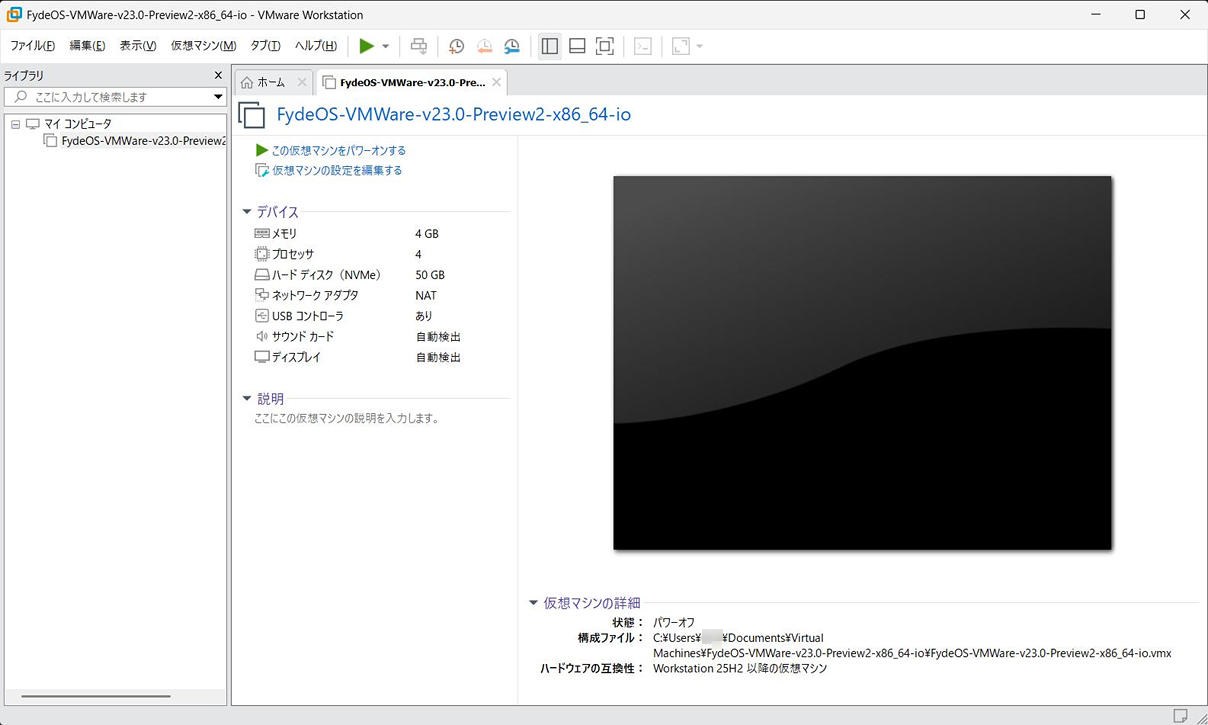Click the message log icon in the status bar
This screenshot has height=725, width=1208.
[1180, 715]
